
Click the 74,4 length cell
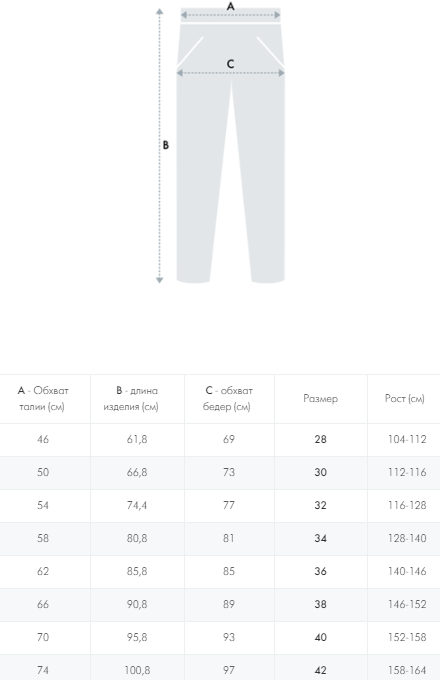click(x=137, y=505)
